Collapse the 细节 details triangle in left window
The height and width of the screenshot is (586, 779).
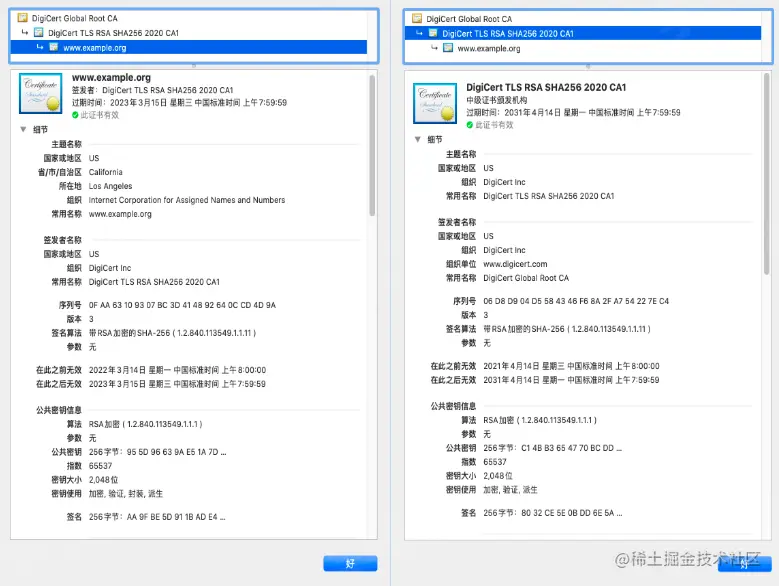(23, 129)
